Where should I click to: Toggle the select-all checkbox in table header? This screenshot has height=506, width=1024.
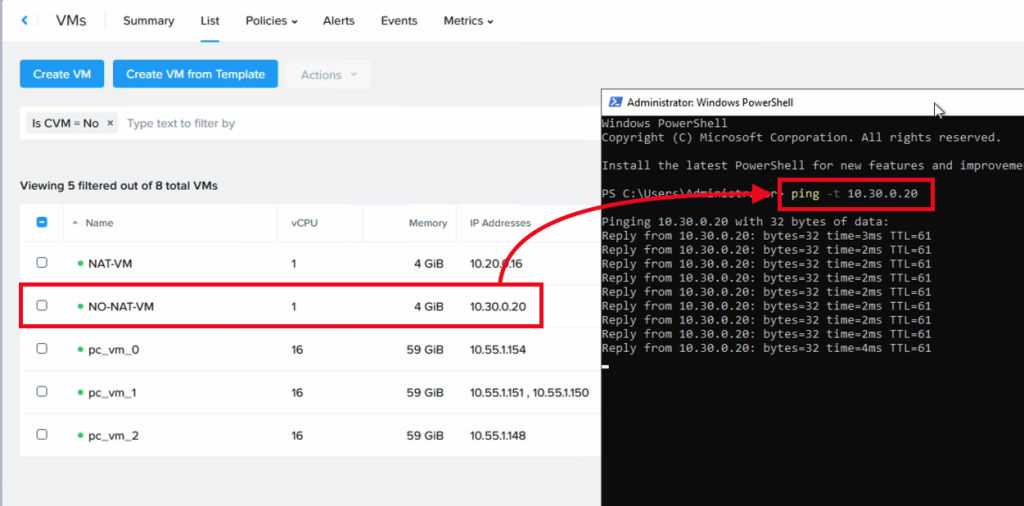(x=42, y=223)
